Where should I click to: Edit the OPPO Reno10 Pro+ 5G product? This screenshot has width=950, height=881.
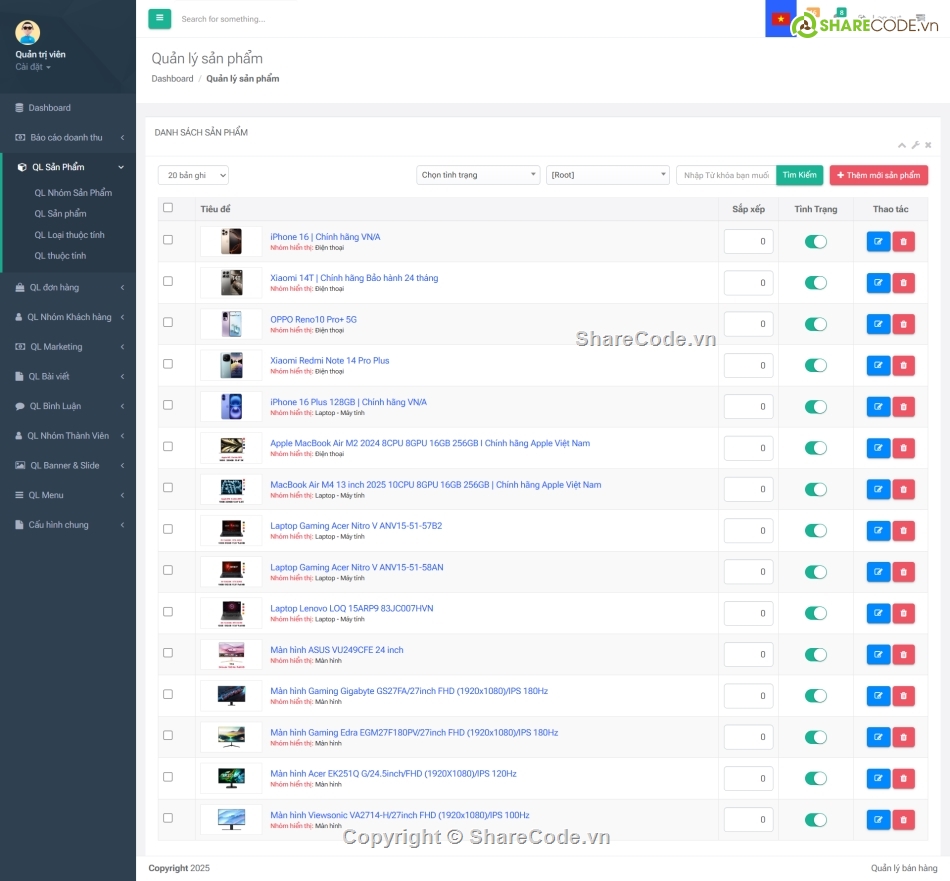pos(878,324)
